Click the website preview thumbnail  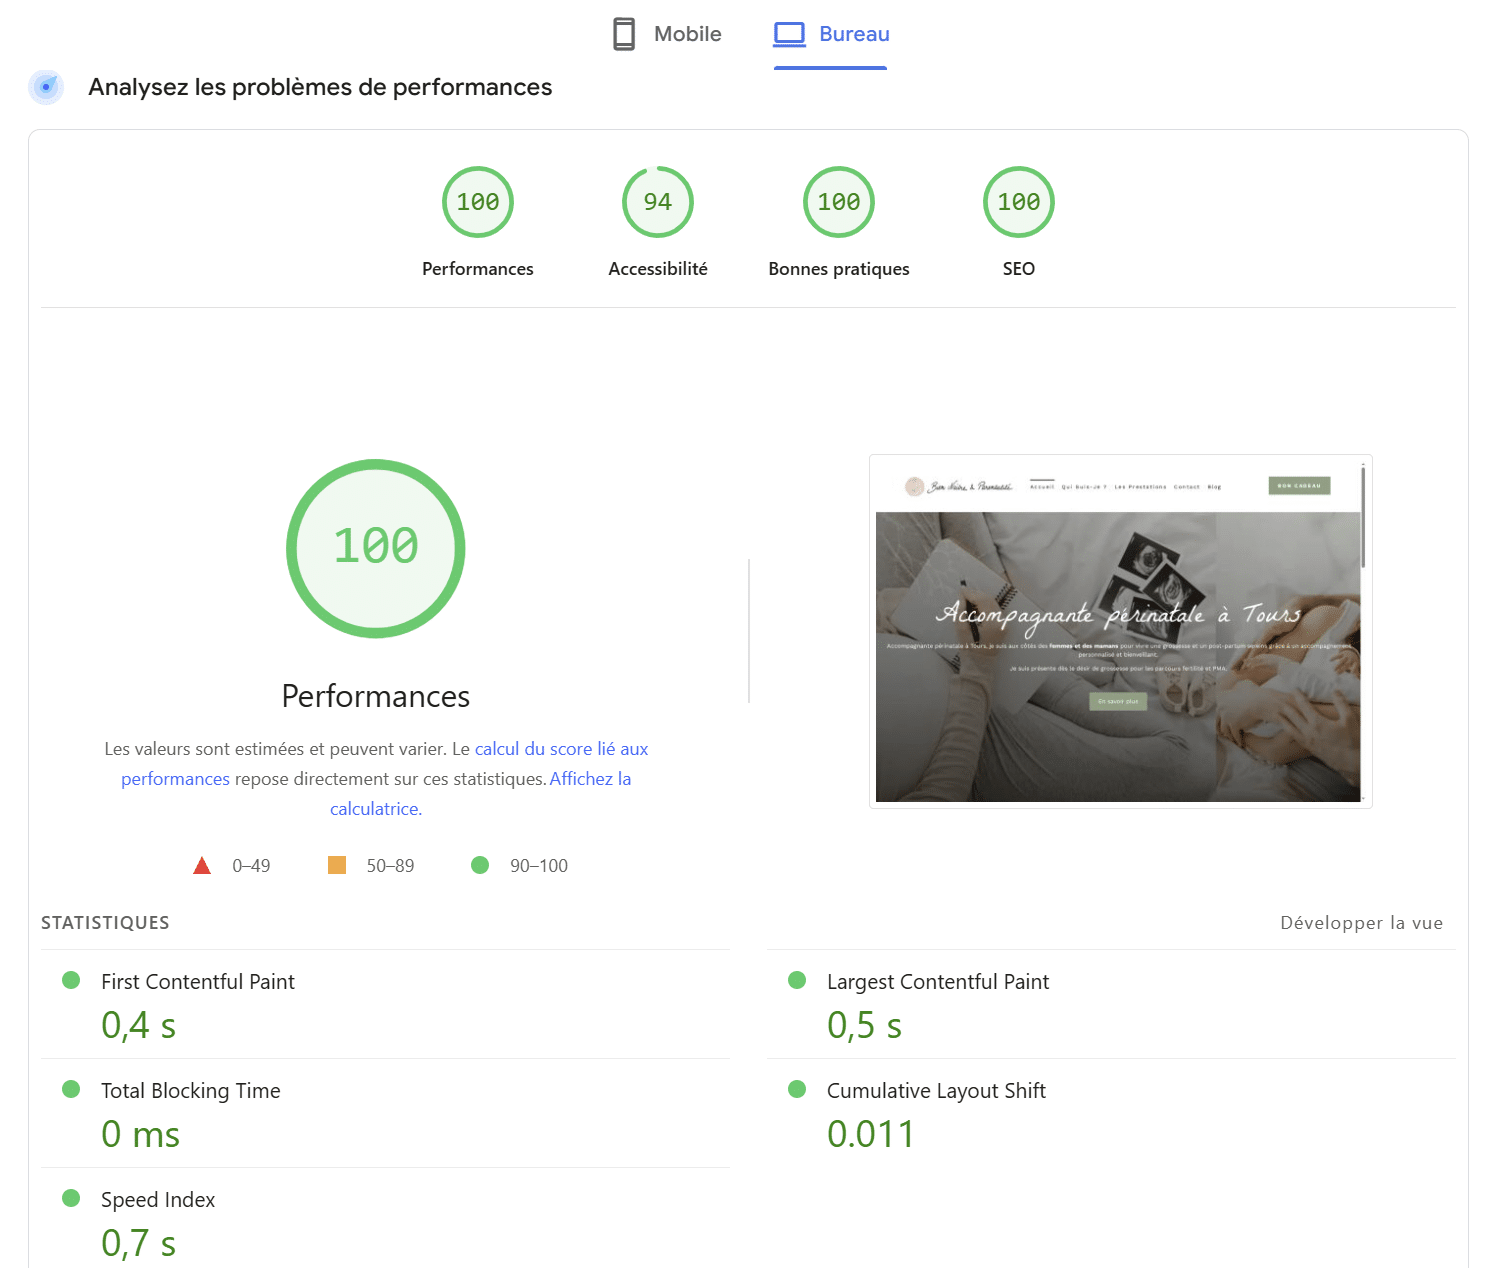point(1119,631)
